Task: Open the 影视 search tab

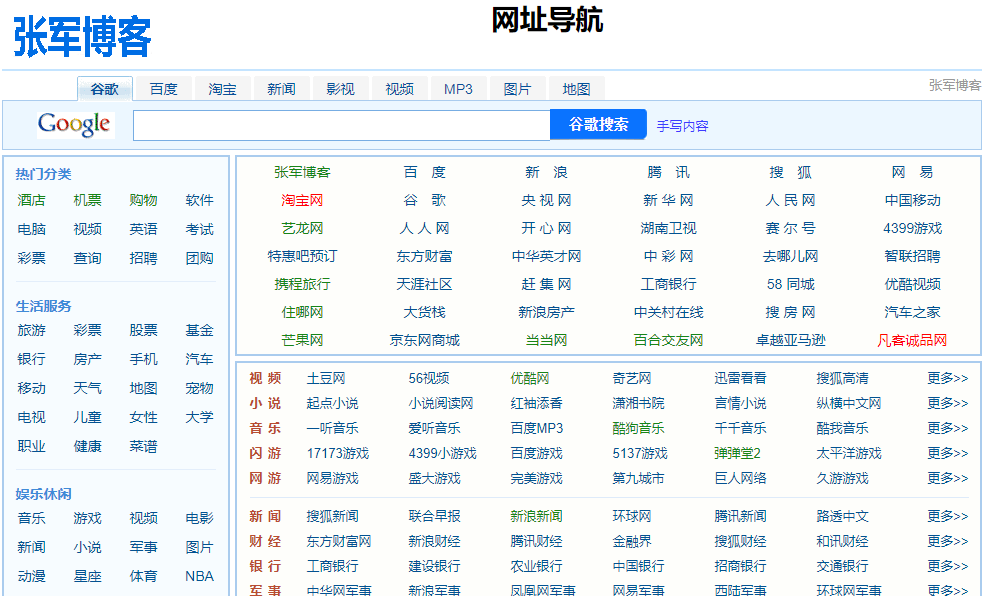Action: click(341, 88)
